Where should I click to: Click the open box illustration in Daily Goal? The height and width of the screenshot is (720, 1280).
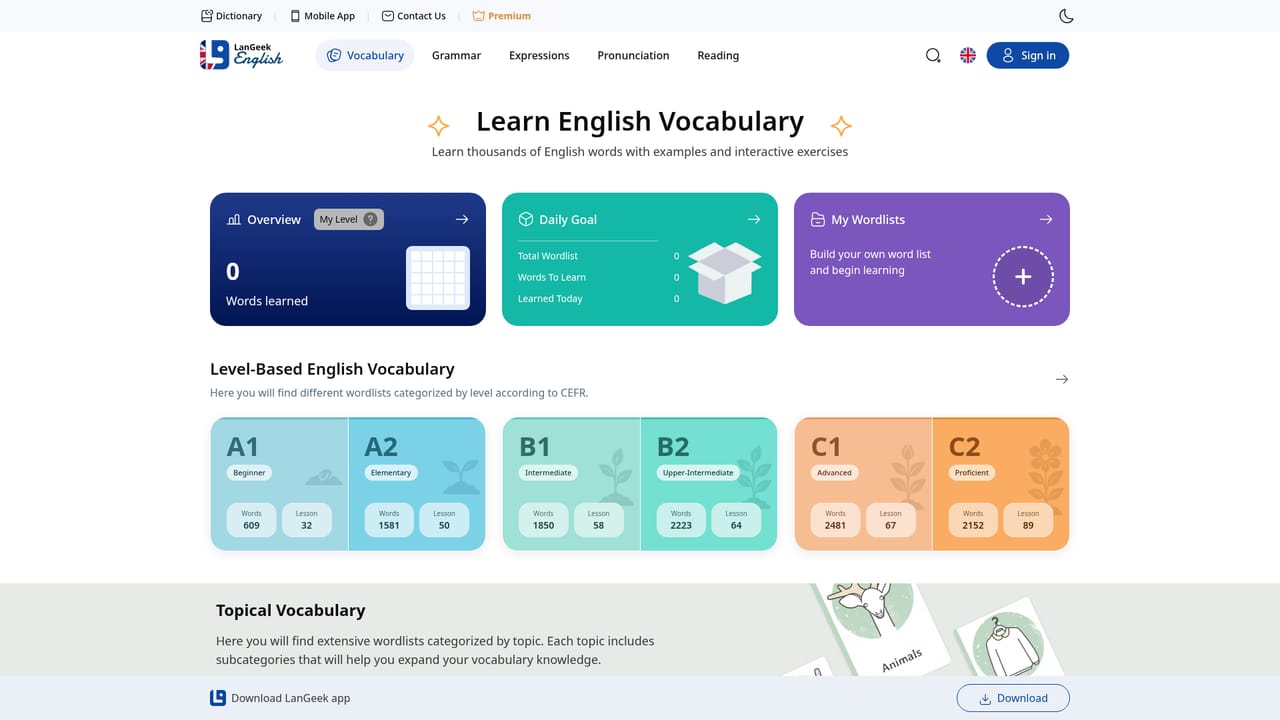click(725, 272)
